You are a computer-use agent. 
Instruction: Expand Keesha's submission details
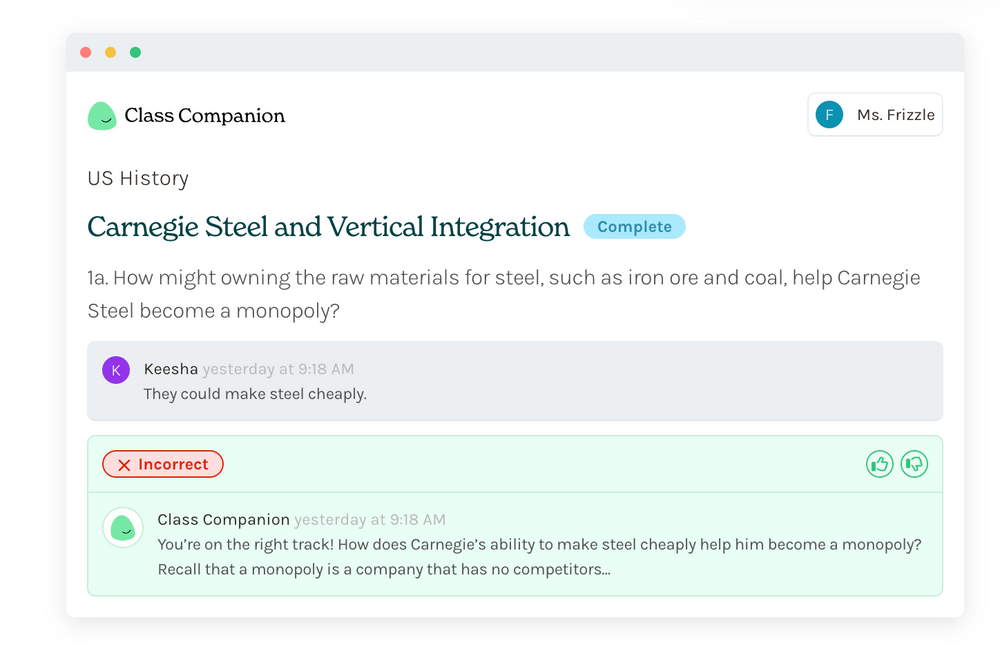tap(514, 381)
